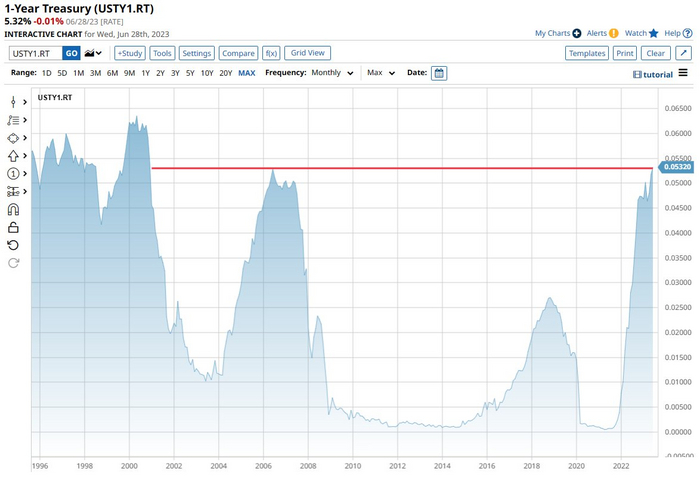Select the line annotation list tool
700x478 pixels.
click(x=13, y=120)
